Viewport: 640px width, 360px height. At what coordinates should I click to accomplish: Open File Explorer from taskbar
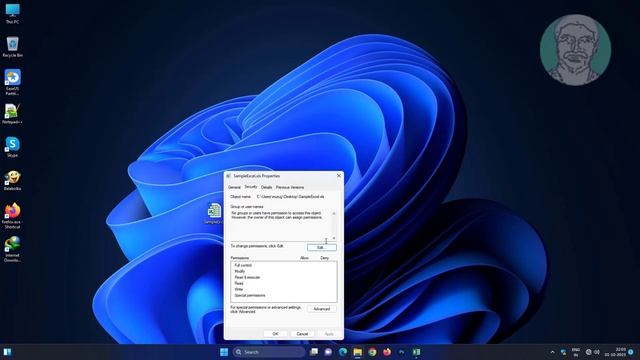[358, 352]
